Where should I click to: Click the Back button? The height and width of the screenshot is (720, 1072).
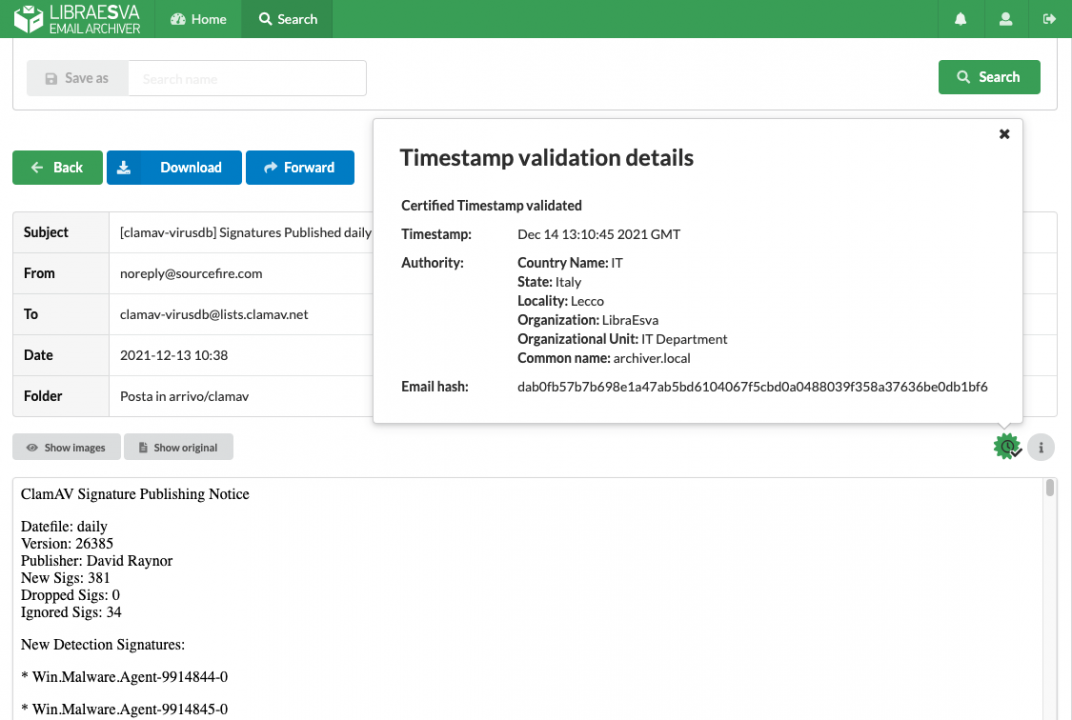57,168
